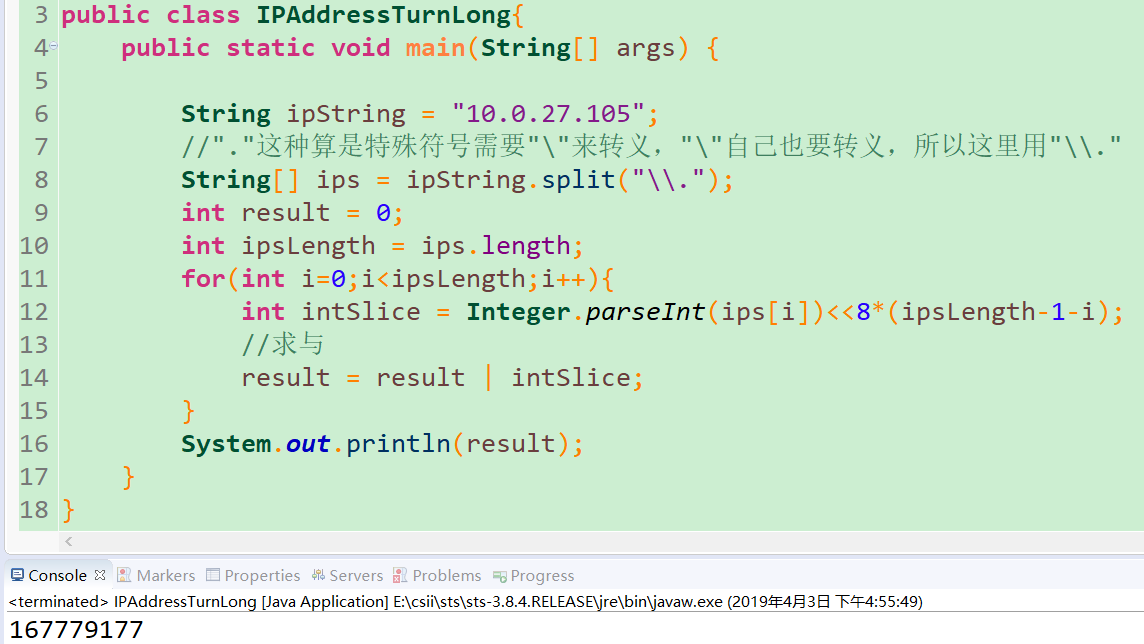Click the comment //求与 on line 13
The image size is (1144, 644).
pos(282,344)
